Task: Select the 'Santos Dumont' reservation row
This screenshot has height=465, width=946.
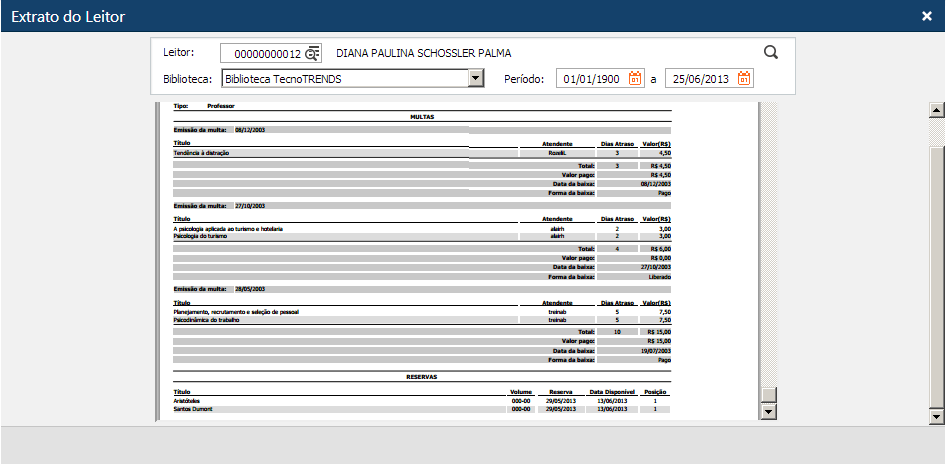Action: (194, 409)
